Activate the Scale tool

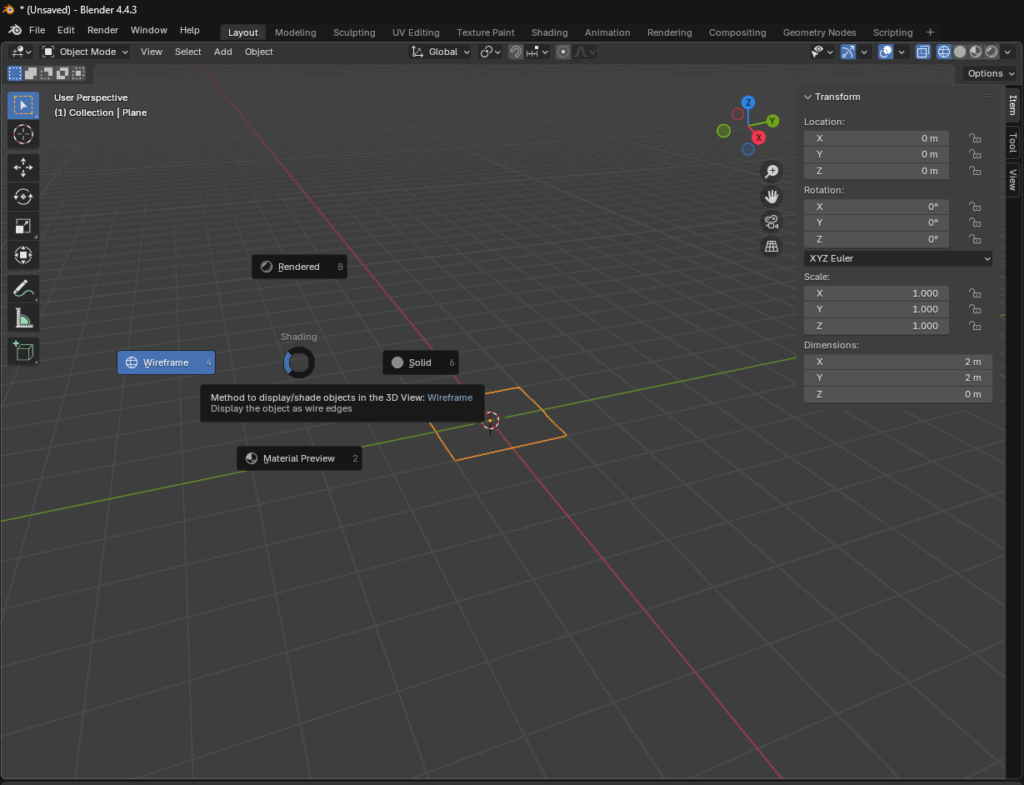pyautogui.click(x=23, y=226)
